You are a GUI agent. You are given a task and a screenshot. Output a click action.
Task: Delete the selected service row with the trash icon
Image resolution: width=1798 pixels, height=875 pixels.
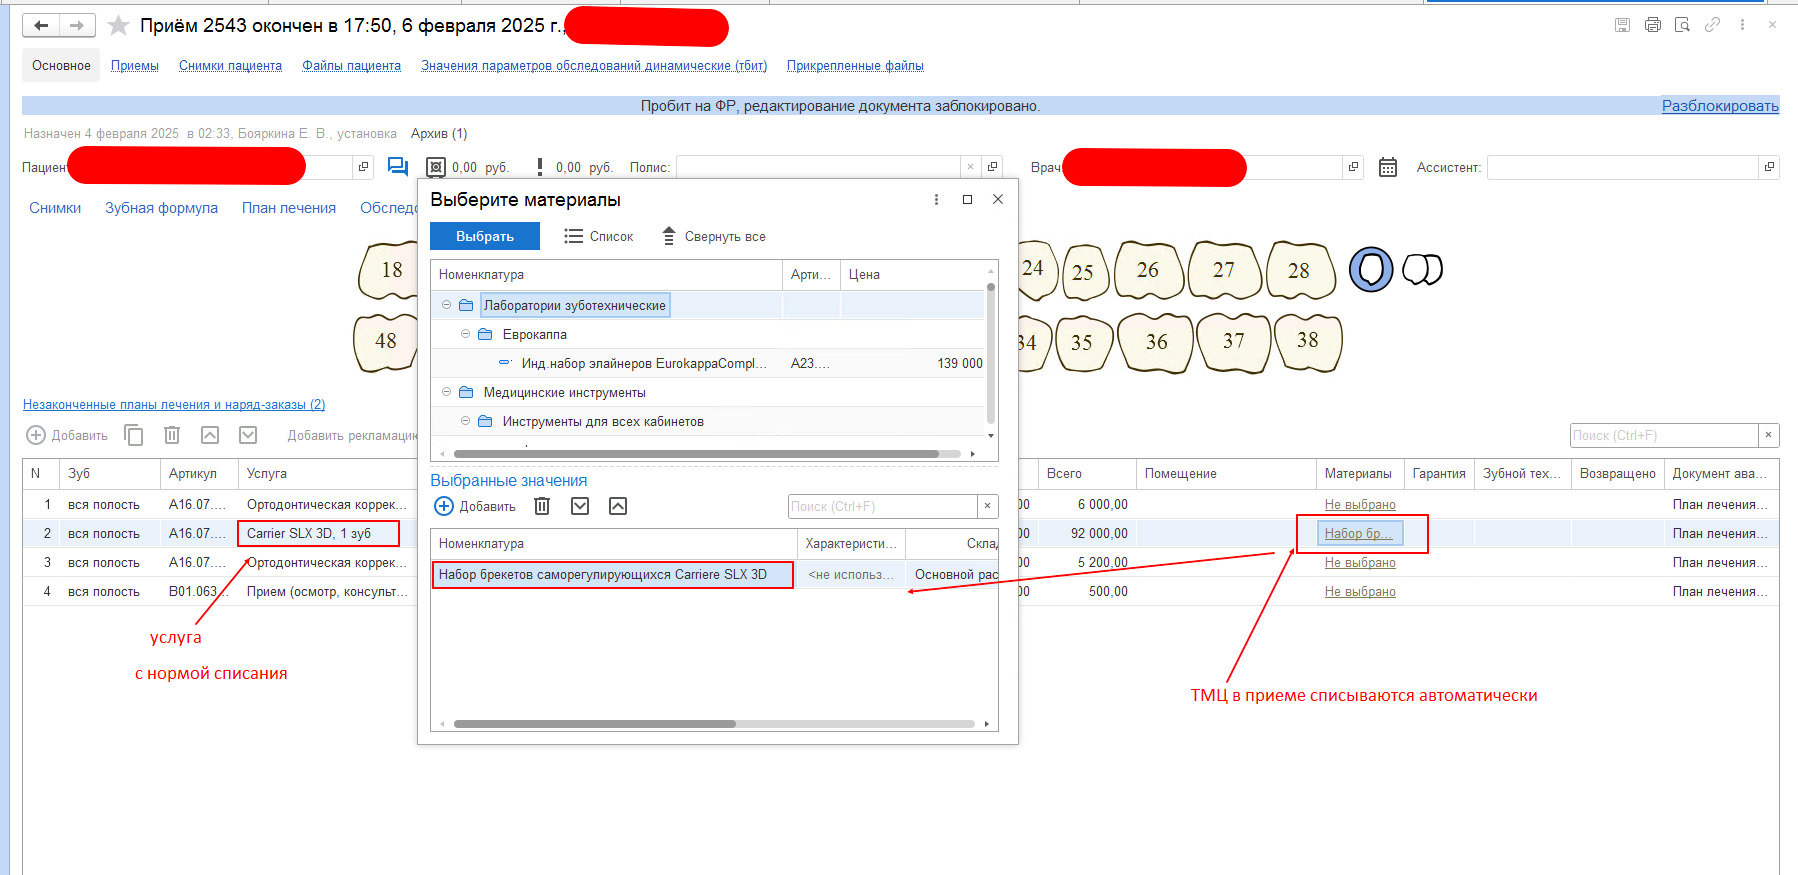click(172, 435)
